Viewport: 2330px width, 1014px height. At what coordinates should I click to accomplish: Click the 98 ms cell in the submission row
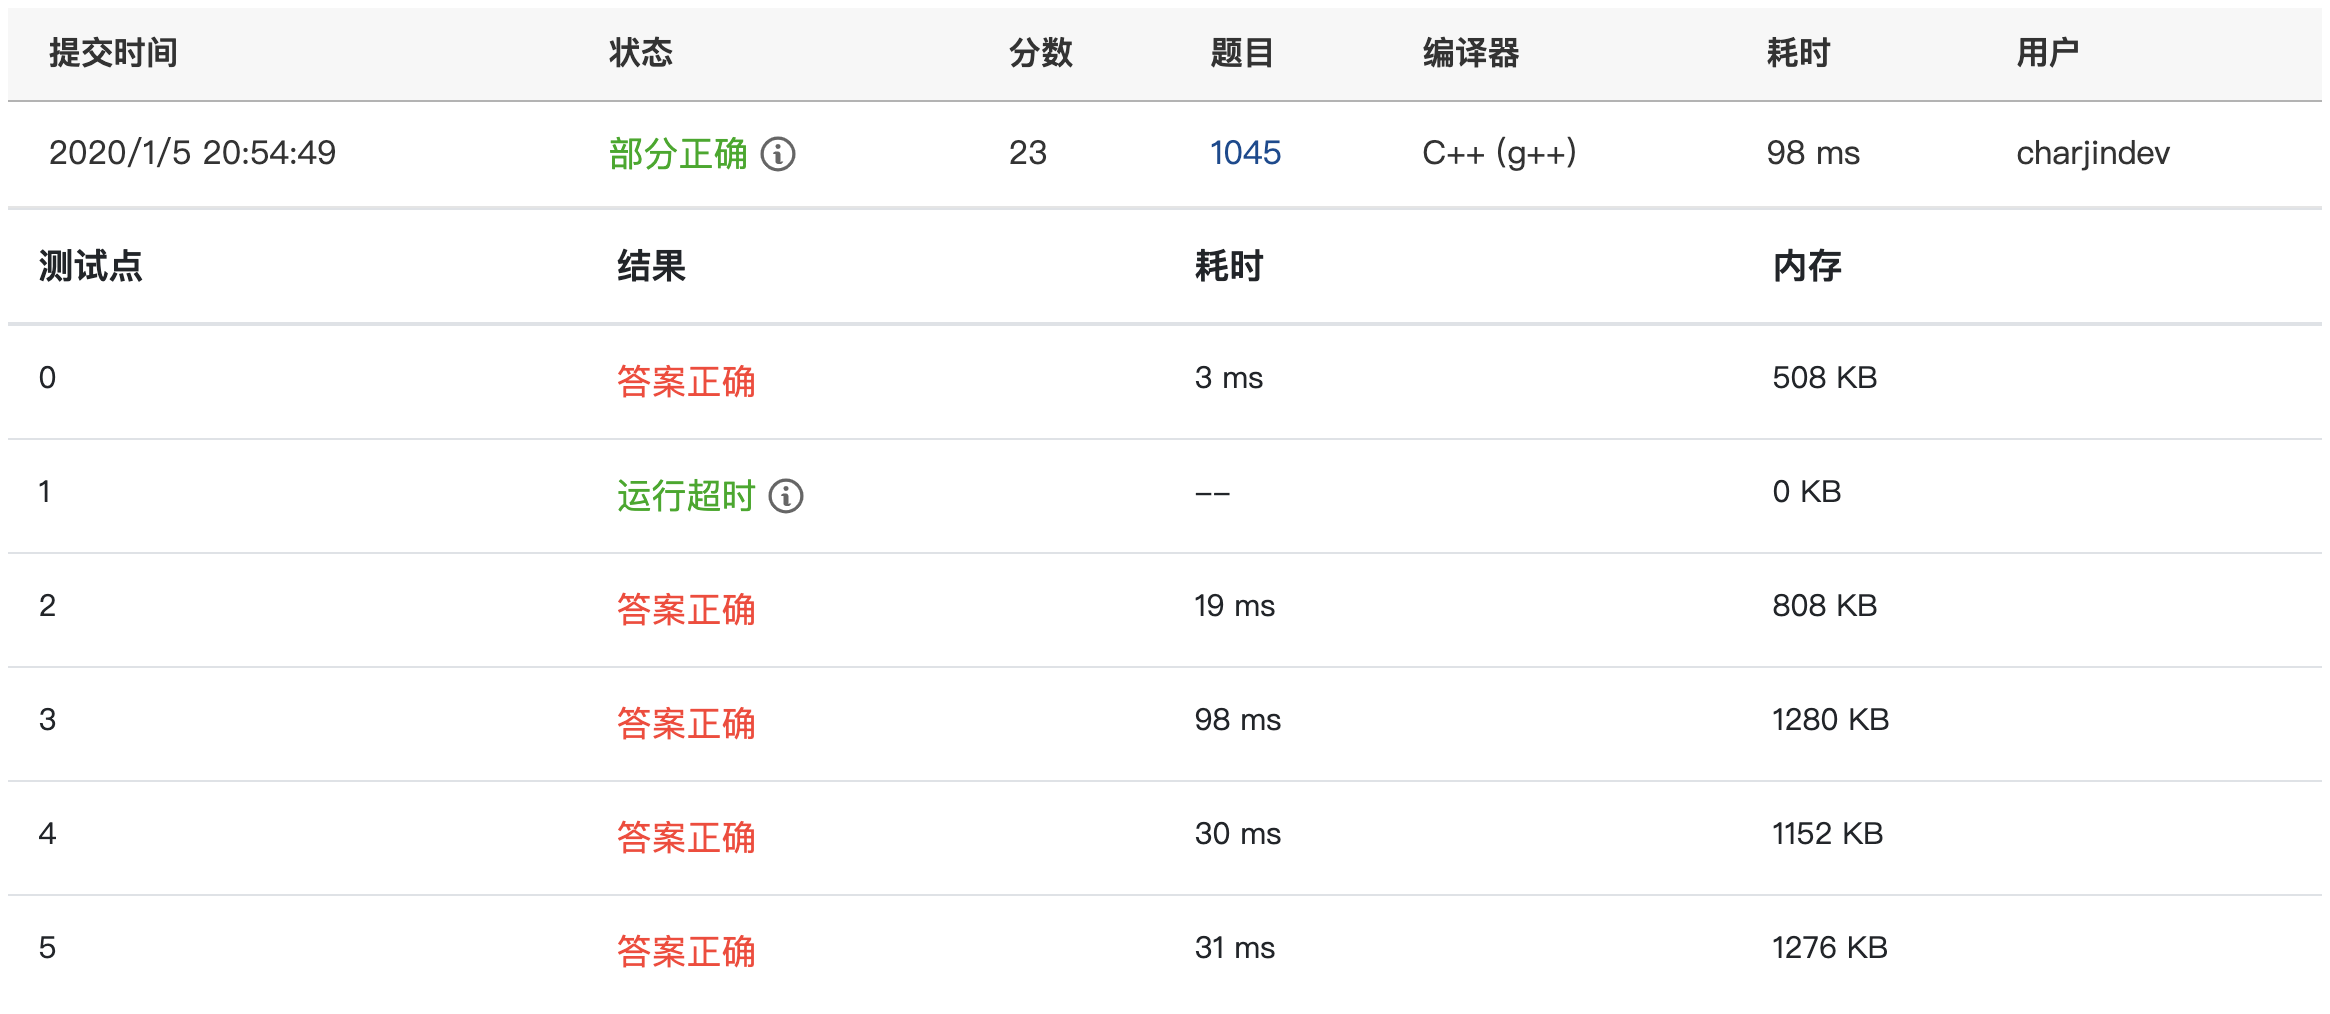click(x=1813, y=153)
